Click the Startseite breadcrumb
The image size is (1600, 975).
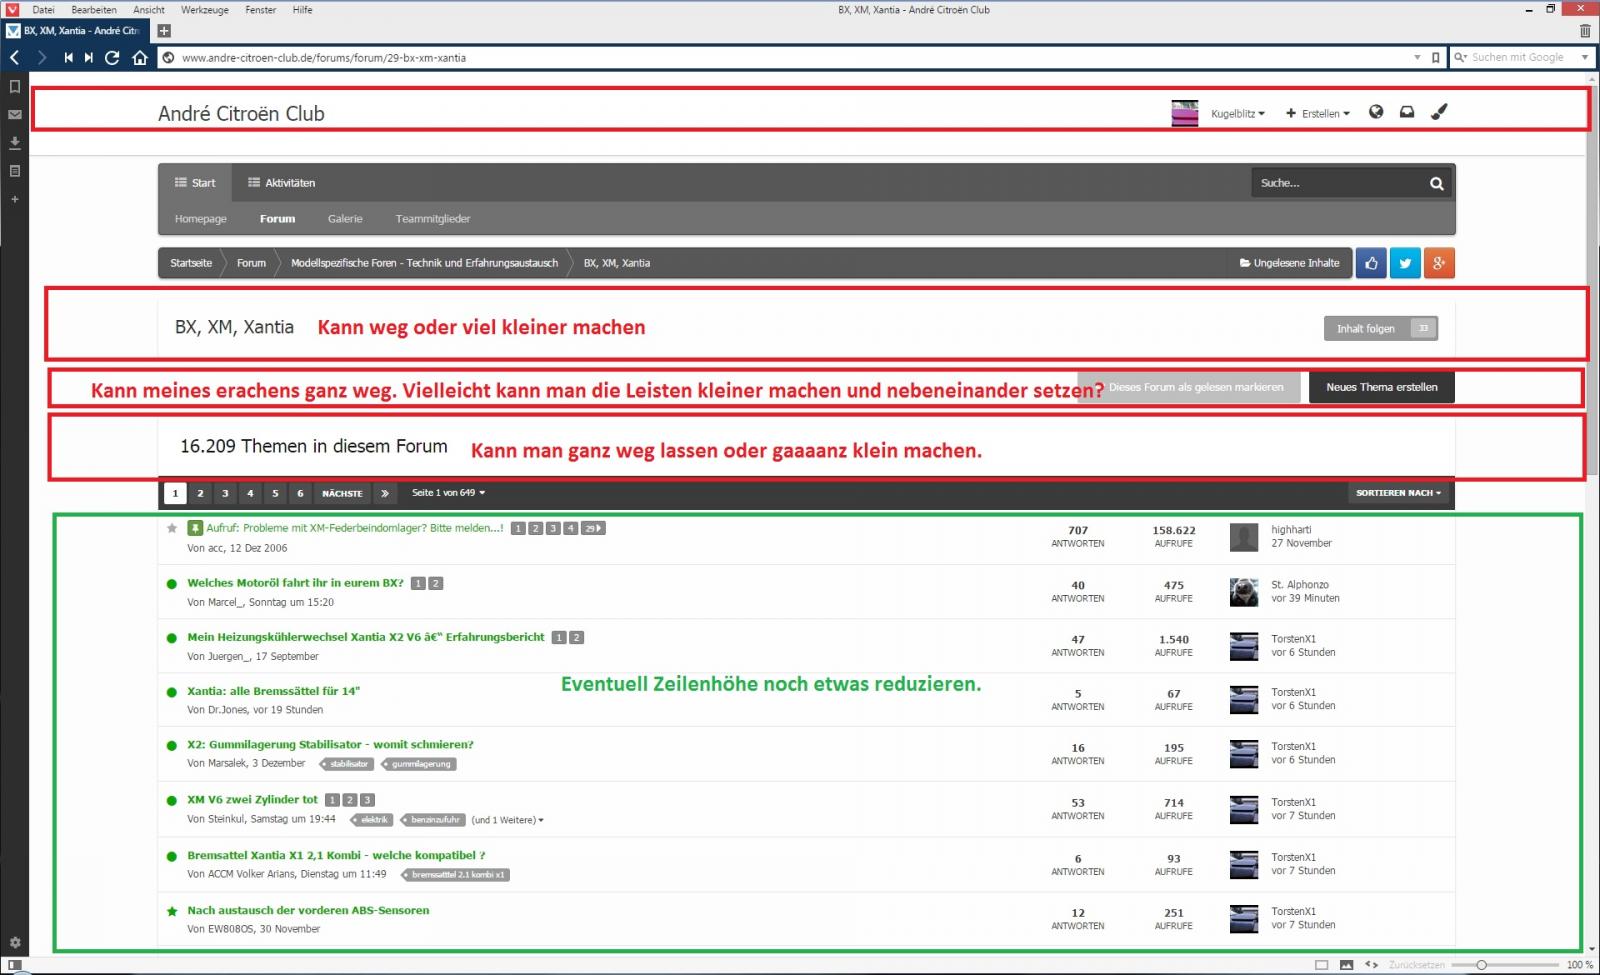coord(191,263)
